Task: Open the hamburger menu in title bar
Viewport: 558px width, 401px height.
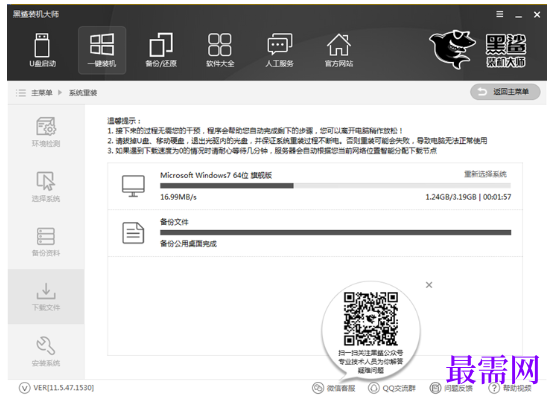Action: pos(500,14)
